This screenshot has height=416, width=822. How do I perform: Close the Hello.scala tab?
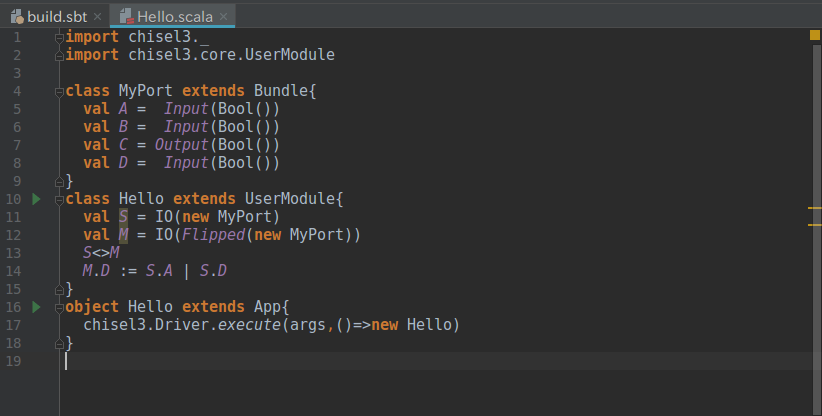click(x=224, y=17)
